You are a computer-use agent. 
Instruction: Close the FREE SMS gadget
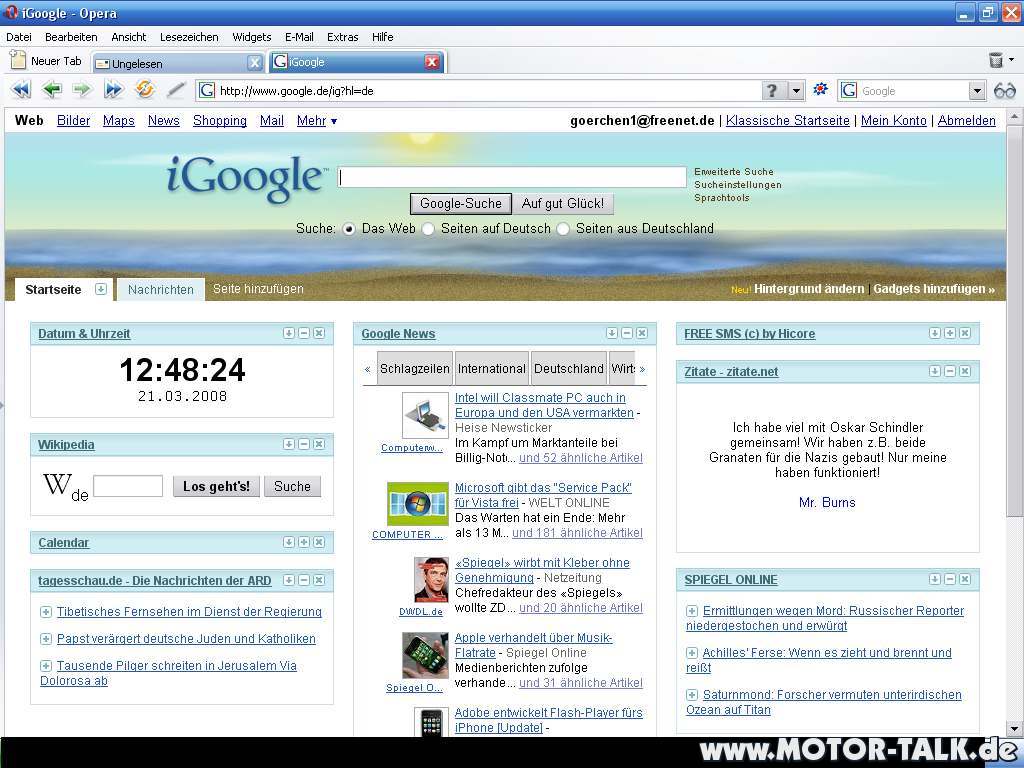point(965,333)
